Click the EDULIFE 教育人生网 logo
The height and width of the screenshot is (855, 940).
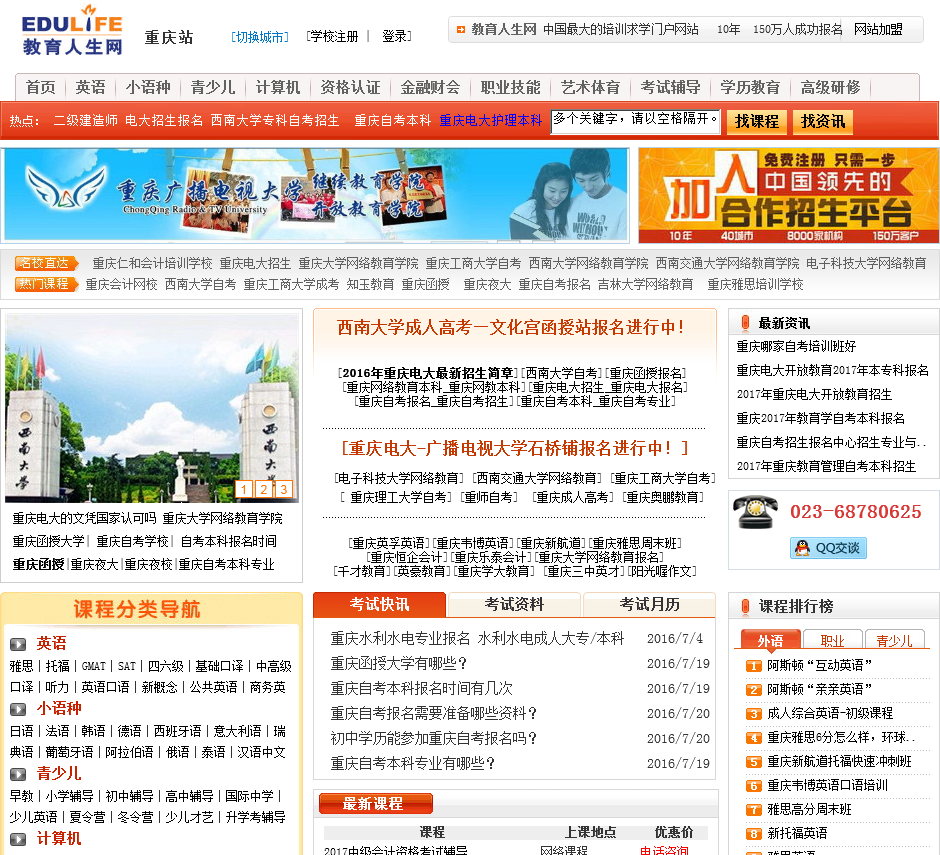point(72,30)
